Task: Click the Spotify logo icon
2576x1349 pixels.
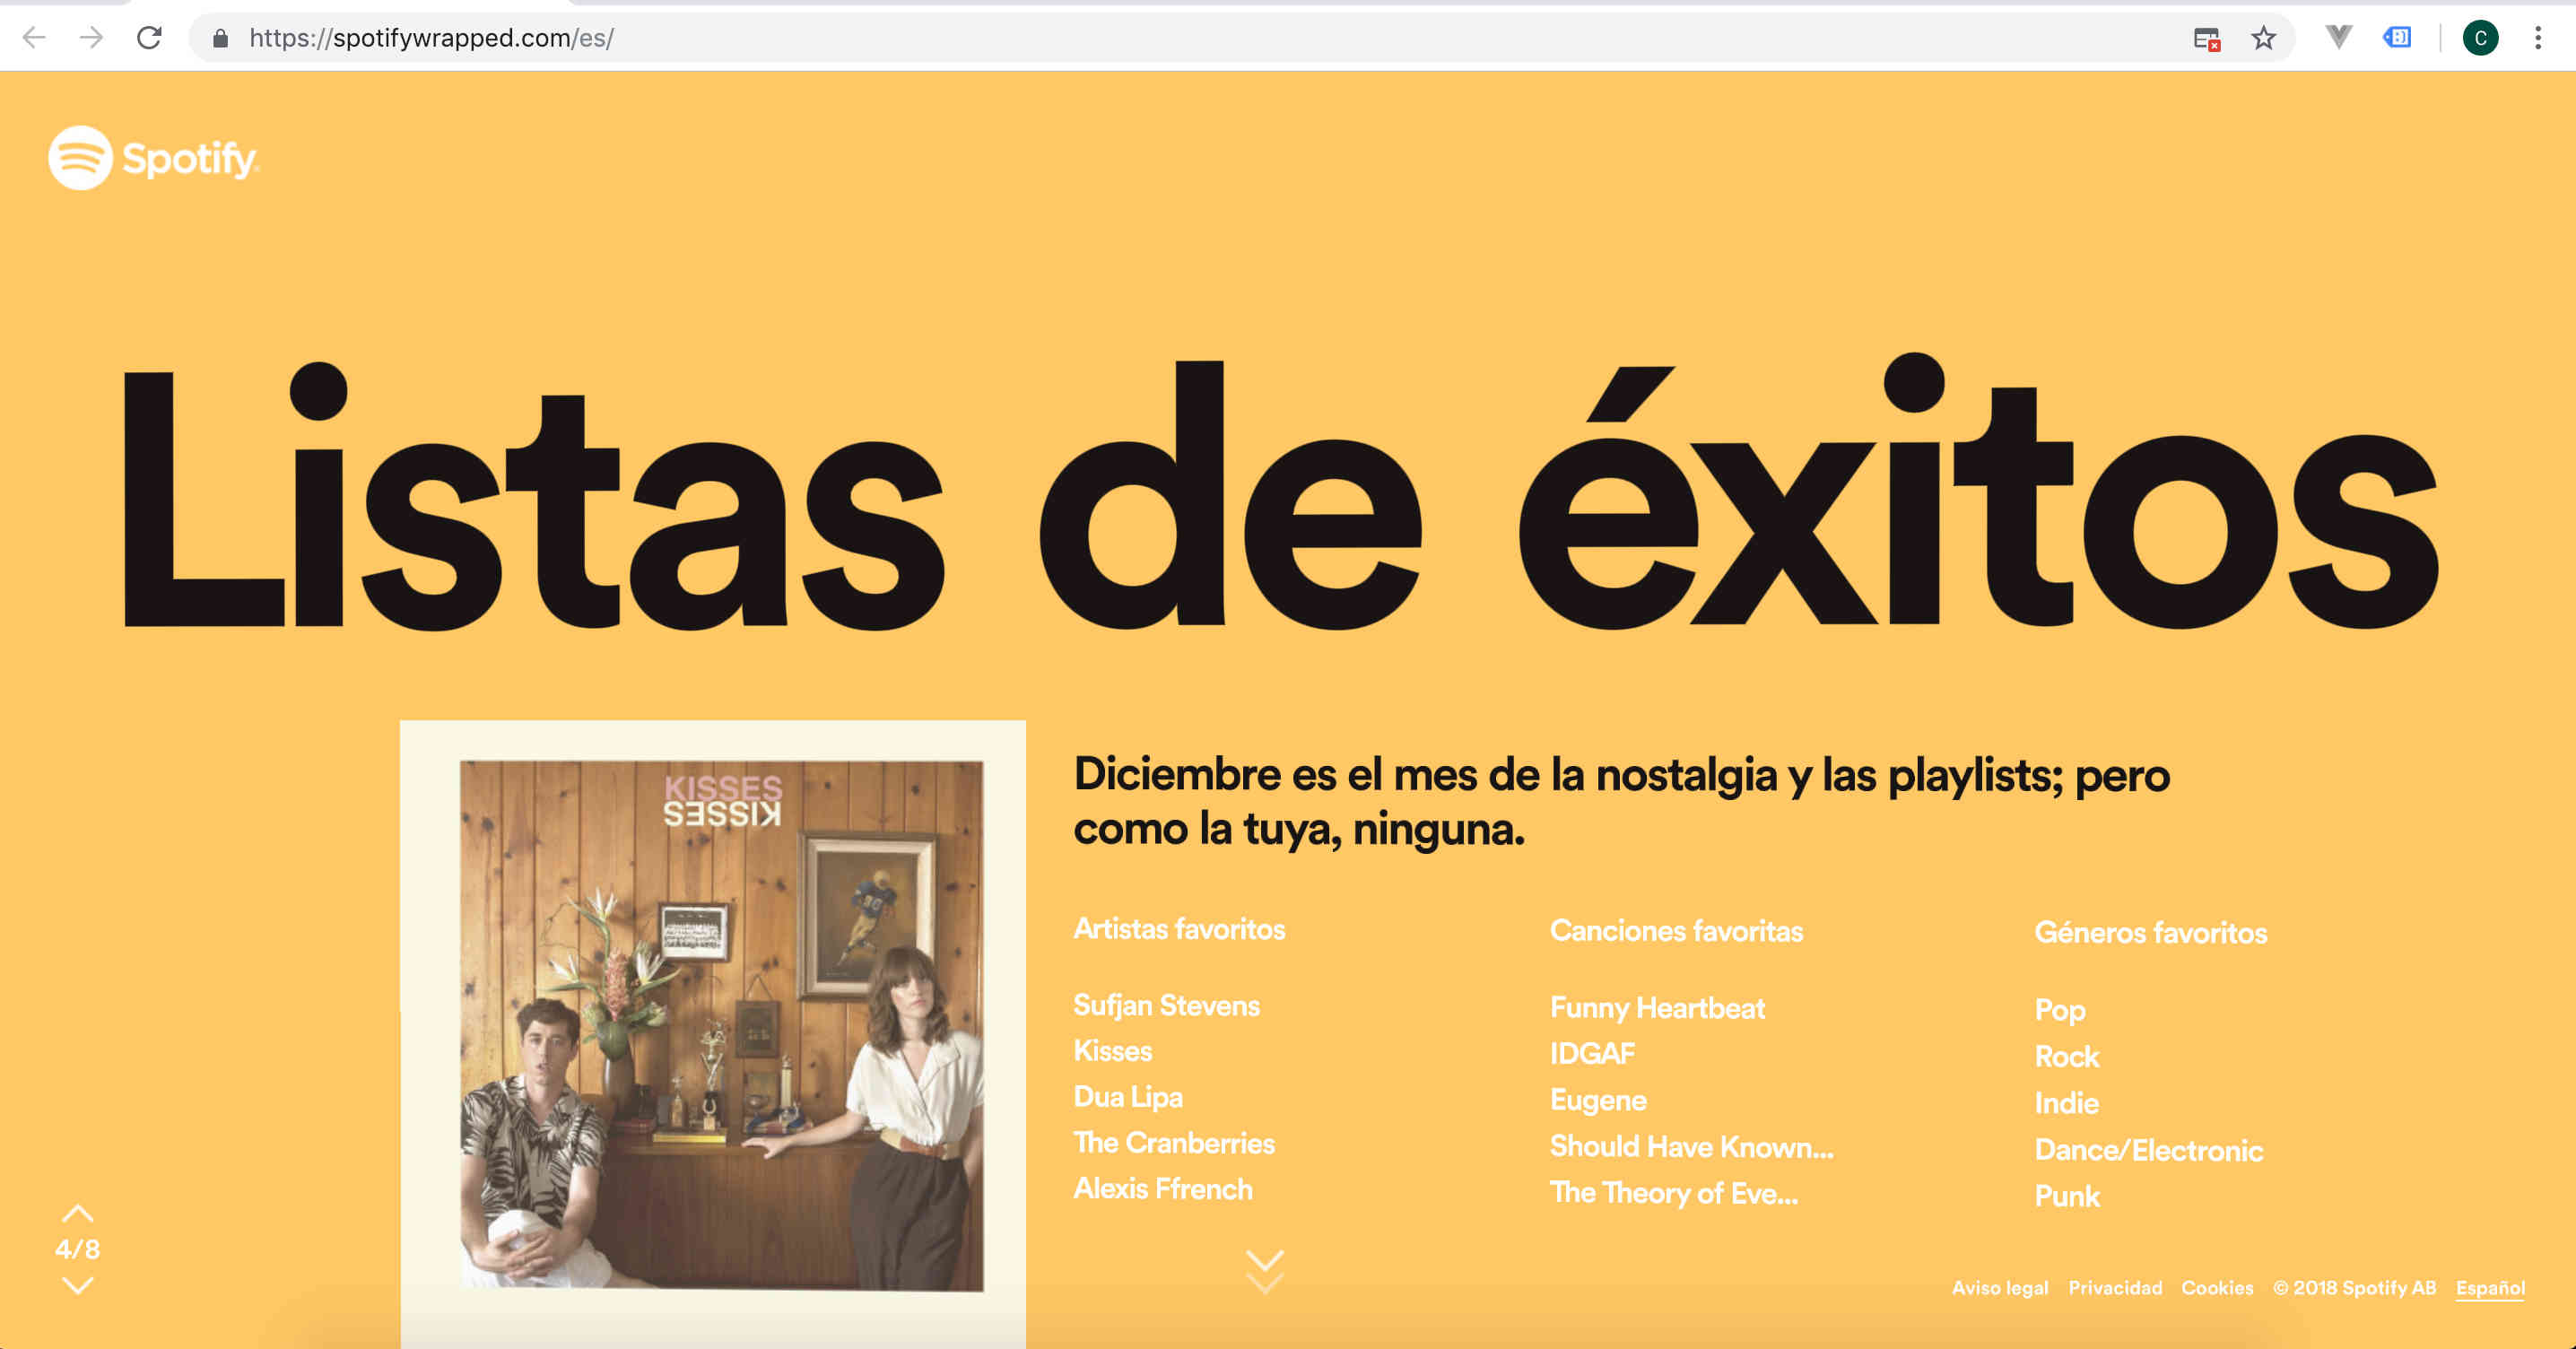Action: click(80, 158)
